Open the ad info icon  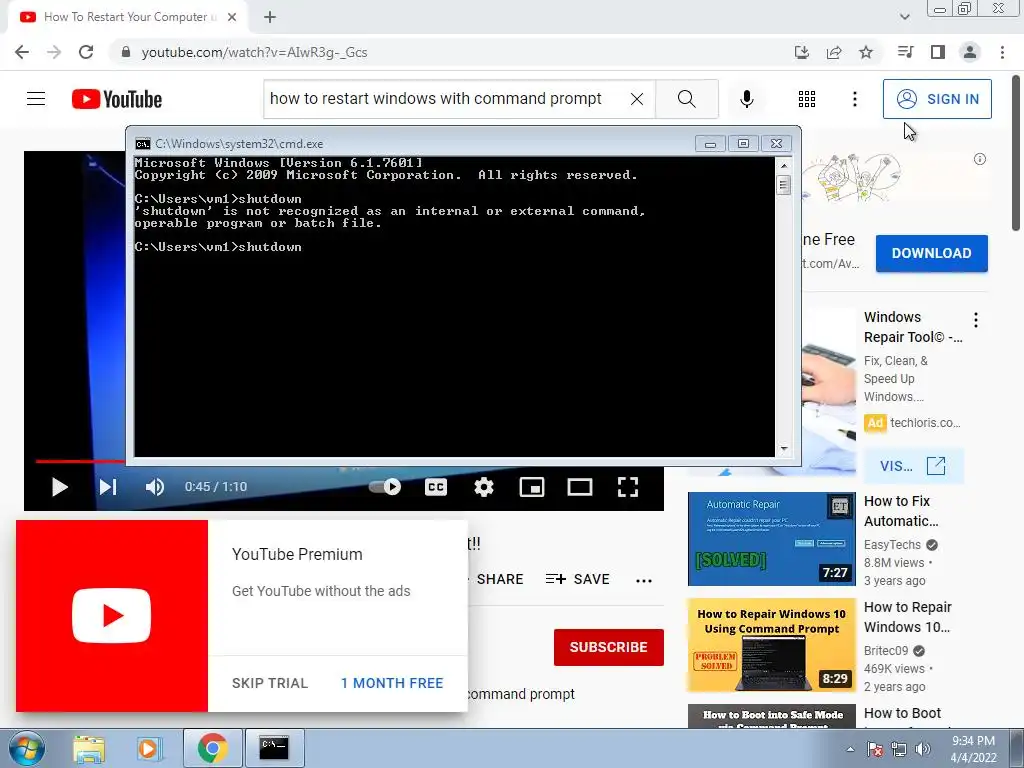980,159
